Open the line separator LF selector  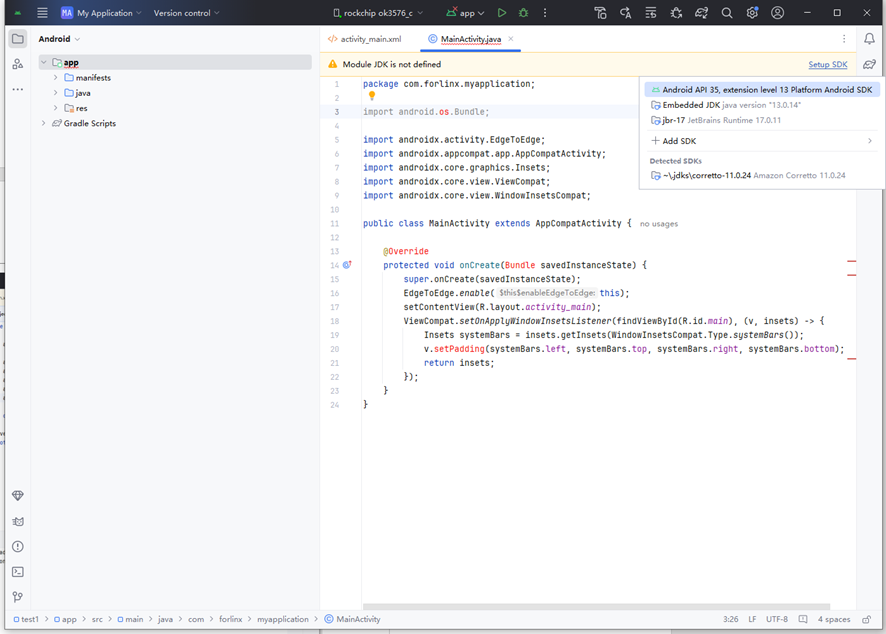coord(752,619)
